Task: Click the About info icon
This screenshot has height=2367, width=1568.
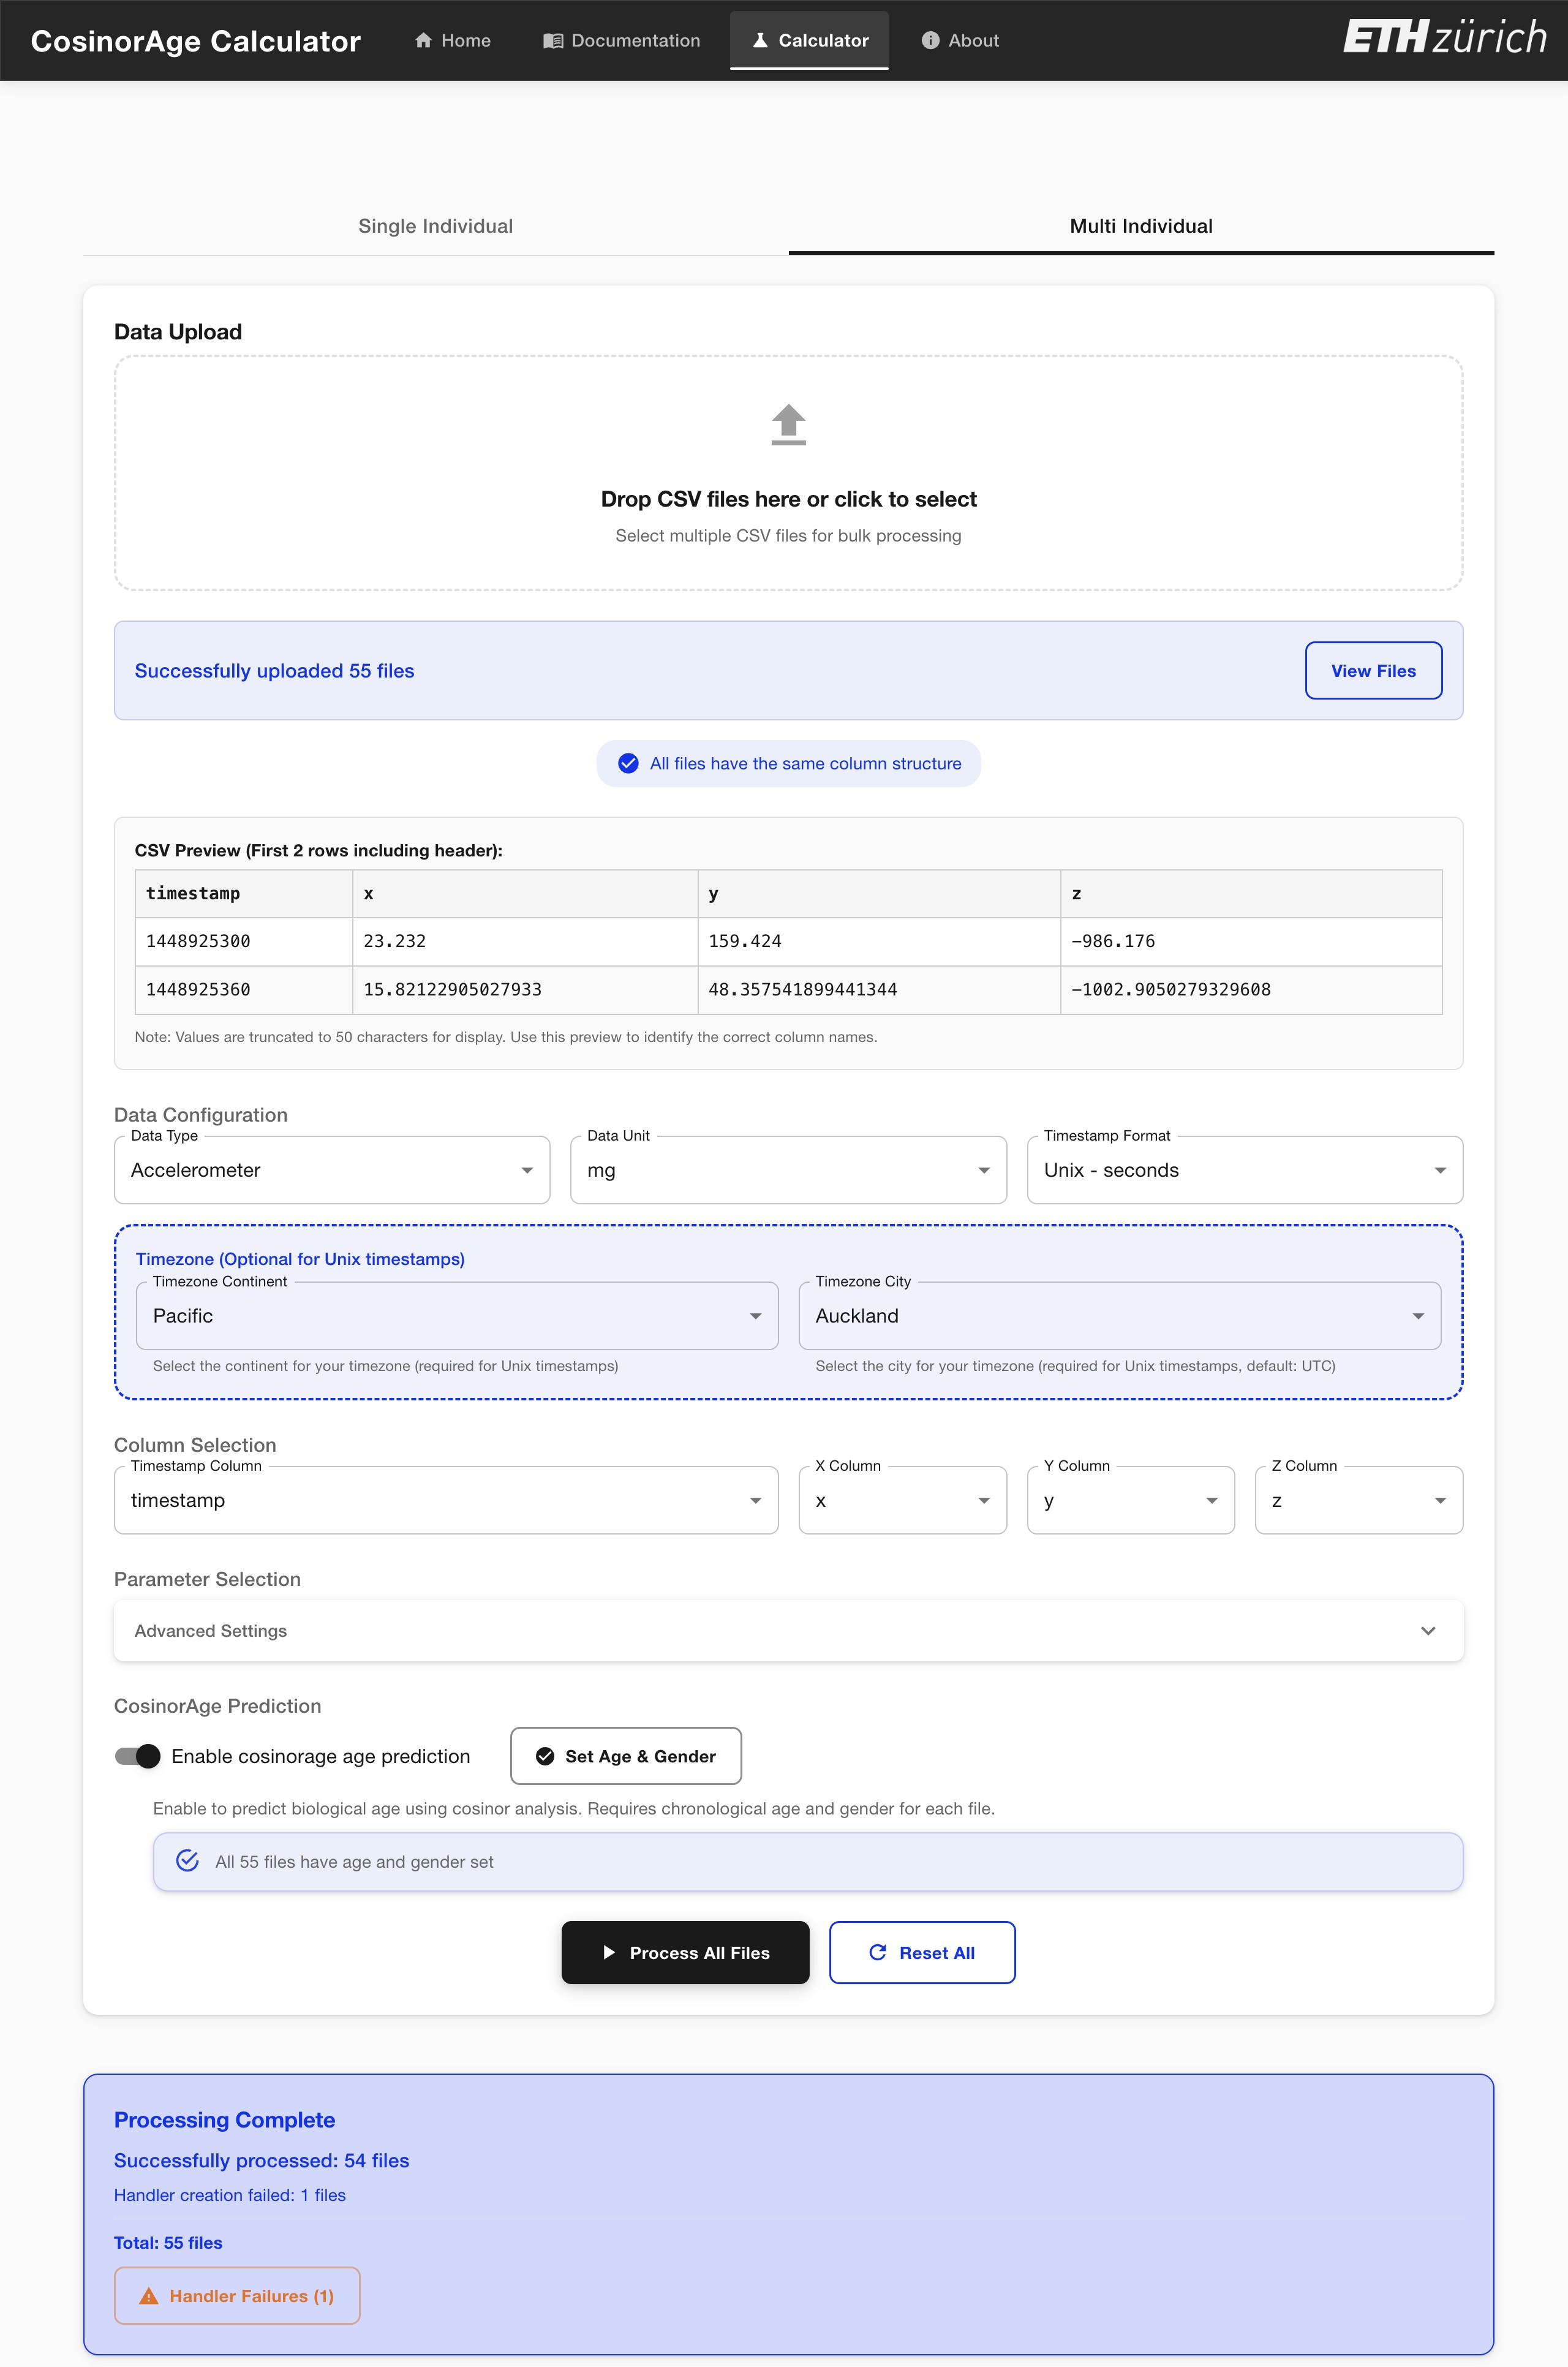Action: tap(930, 40)
